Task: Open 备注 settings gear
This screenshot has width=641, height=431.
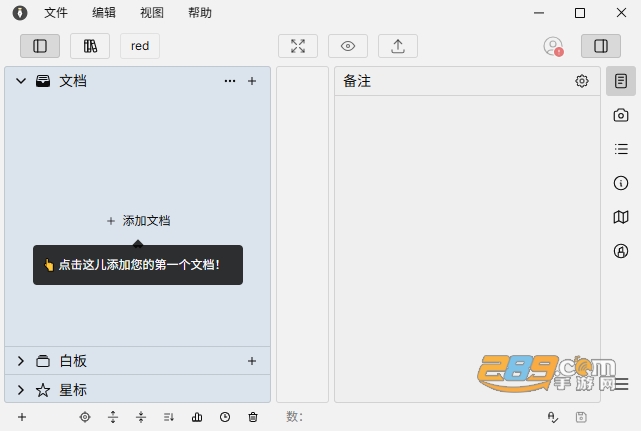Action: click(582, 81)
